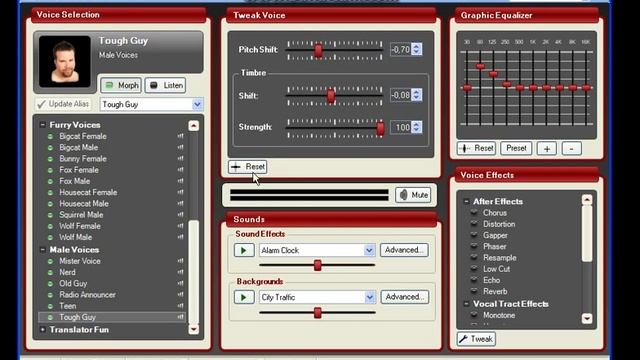Select the Bunny Female voice
This screenshot has height=360, width=640.
tap(83, 159)
